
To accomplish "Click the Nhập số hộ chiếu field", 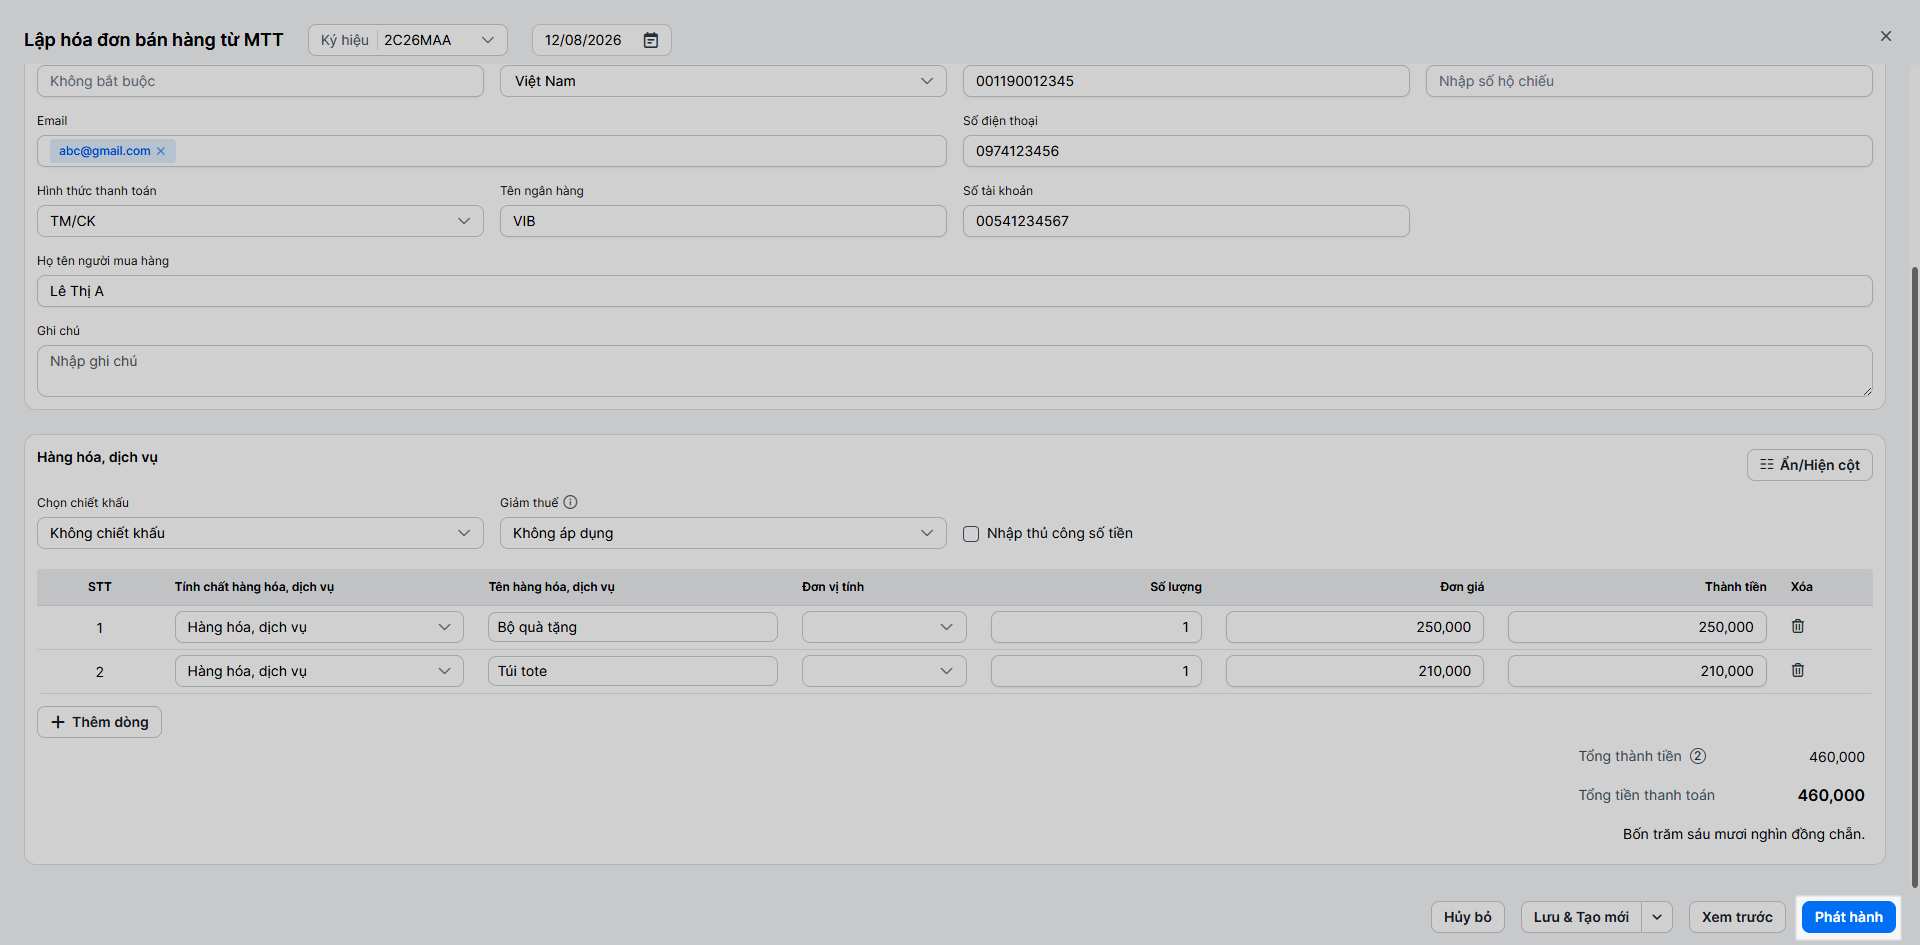I will tap(1649, 81).
